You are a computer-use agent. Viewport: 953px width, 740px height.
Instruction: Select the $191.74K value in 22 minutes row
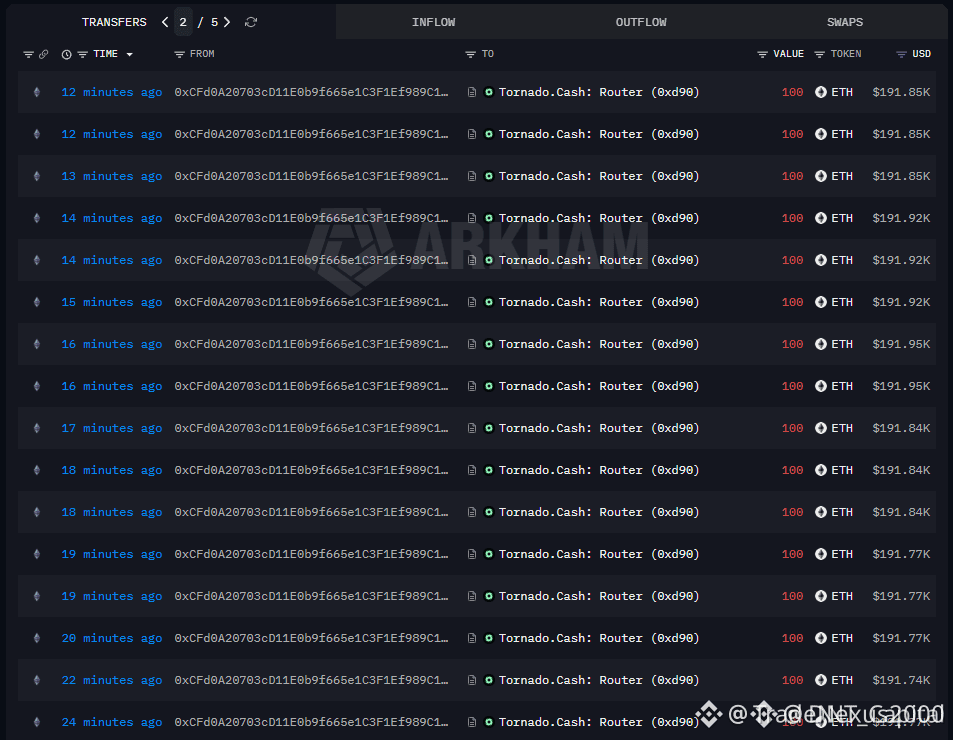click(901, 680)
